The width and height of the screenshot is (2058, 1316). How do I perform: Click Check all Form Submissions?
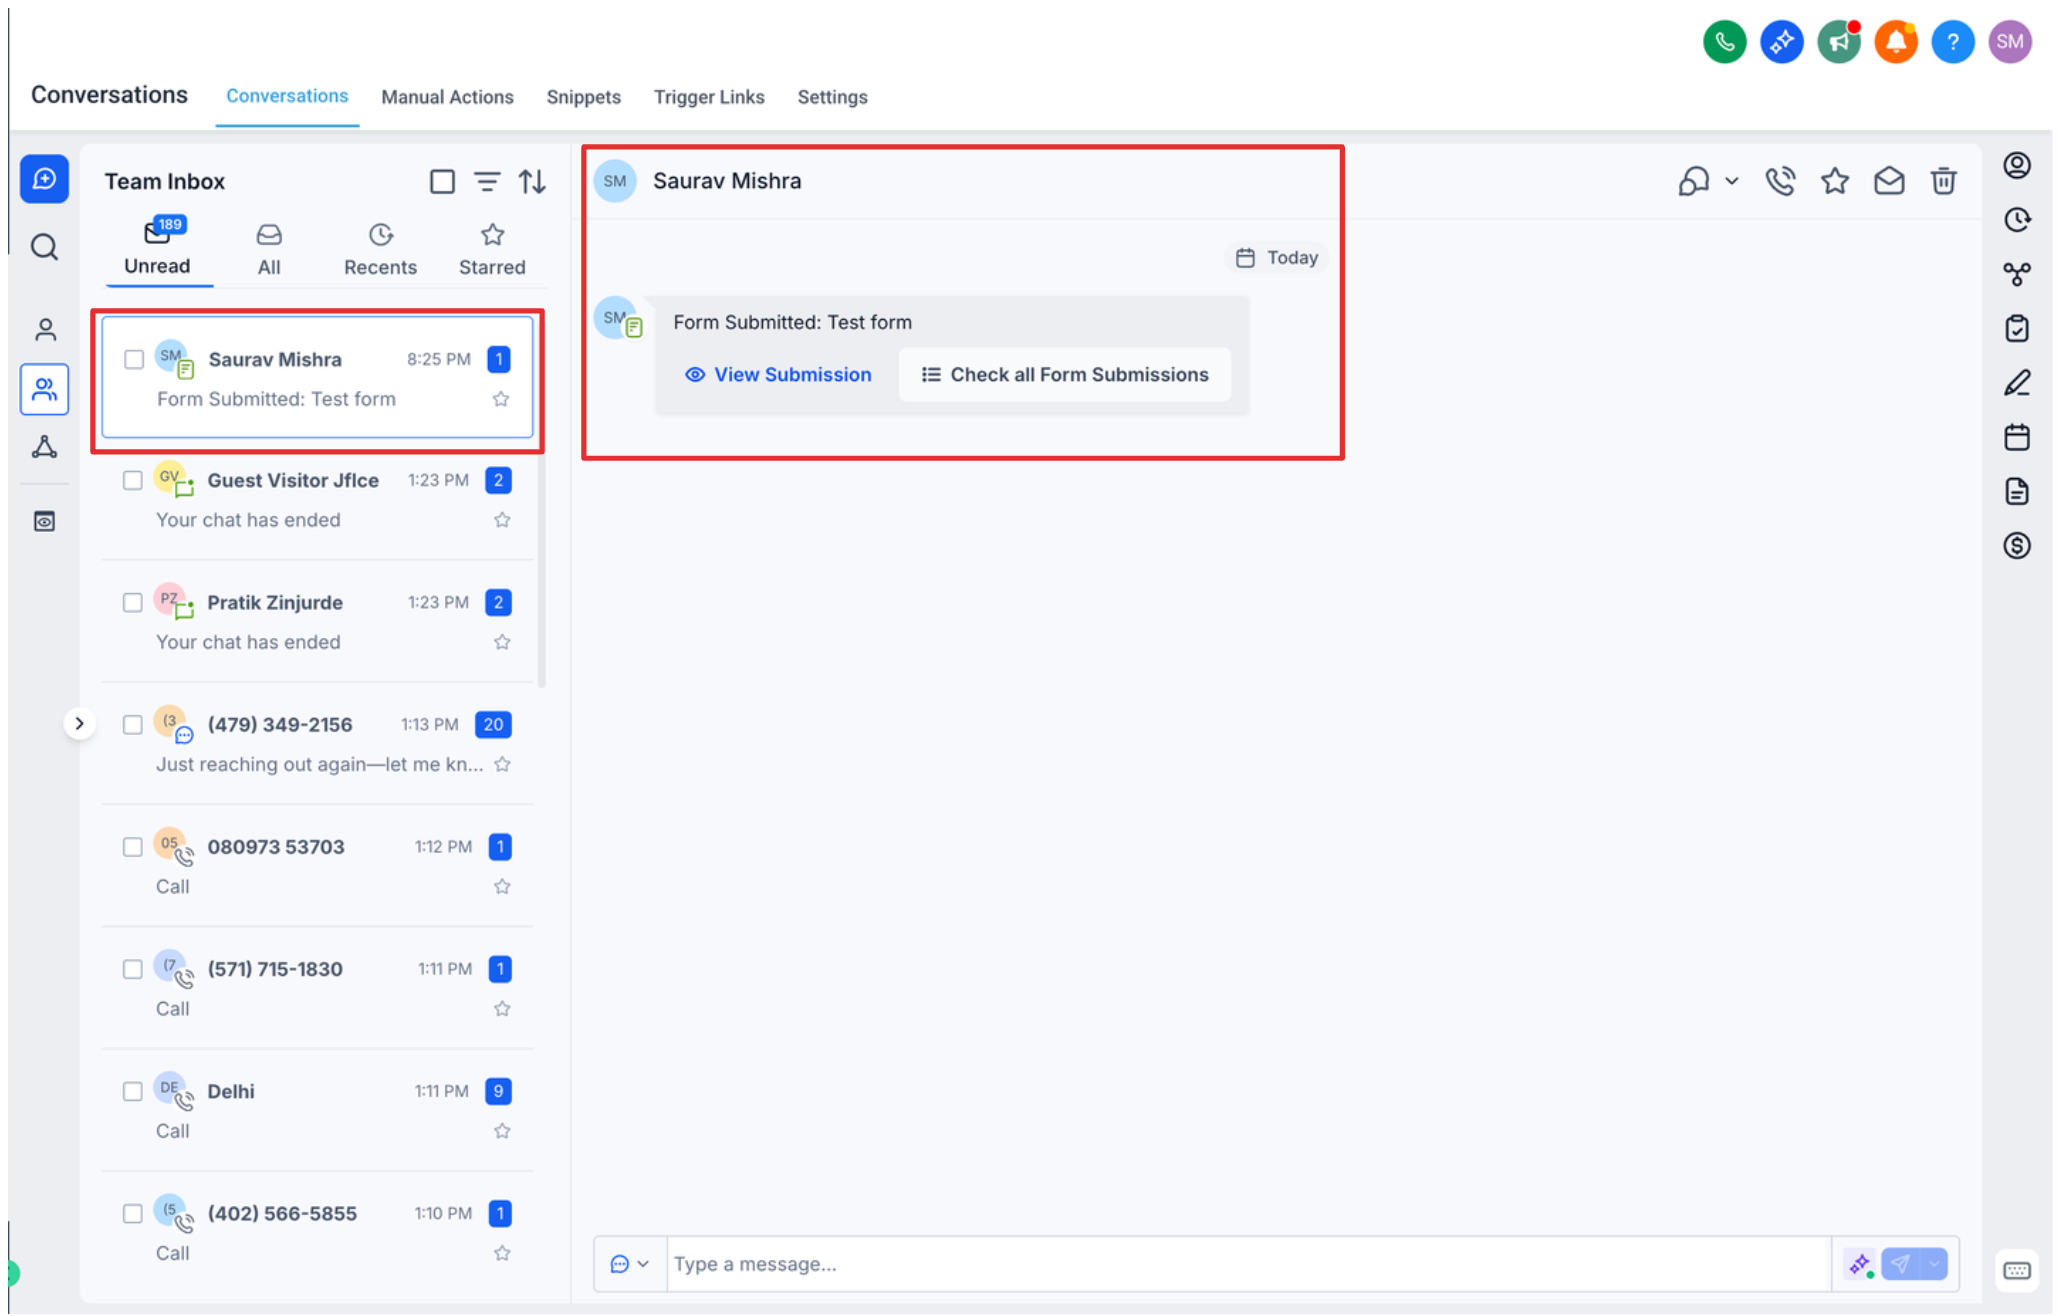pyautogui.click(x=1065, y=374)
